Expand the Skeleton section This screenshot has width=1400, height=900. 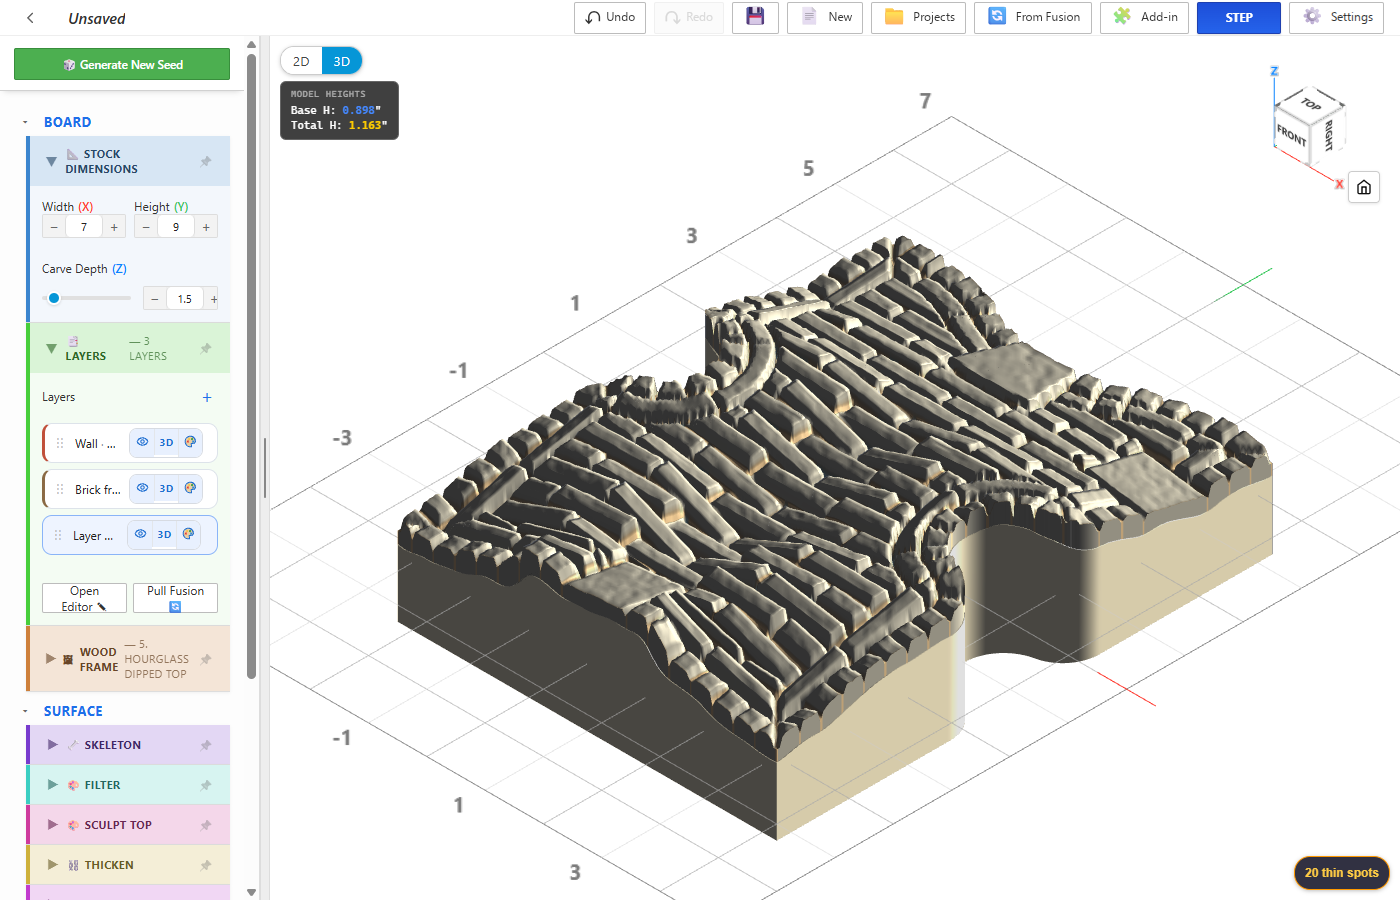(53, 745)
